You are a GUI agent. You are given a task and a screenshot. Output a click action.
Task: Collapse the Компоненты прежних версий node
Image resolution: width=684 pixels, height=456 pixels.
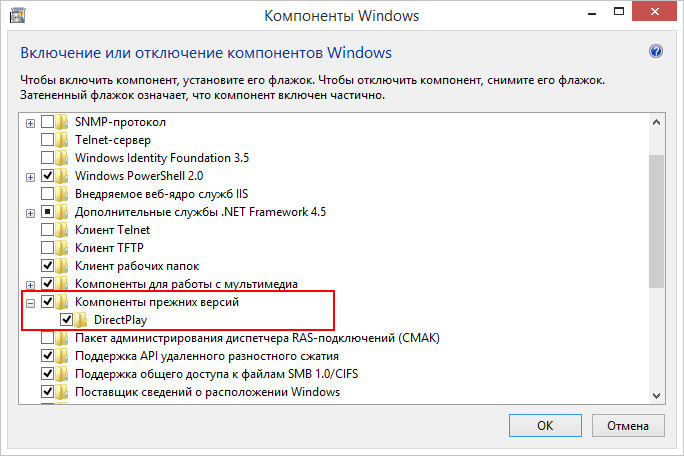[30, 303]
